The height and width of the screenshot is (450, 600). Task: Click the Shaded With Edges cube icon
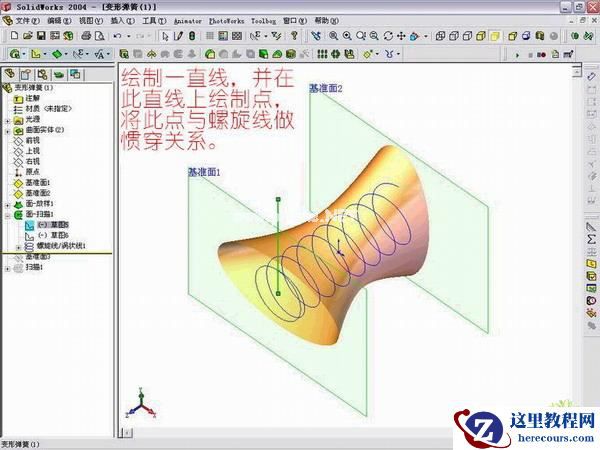481,36
